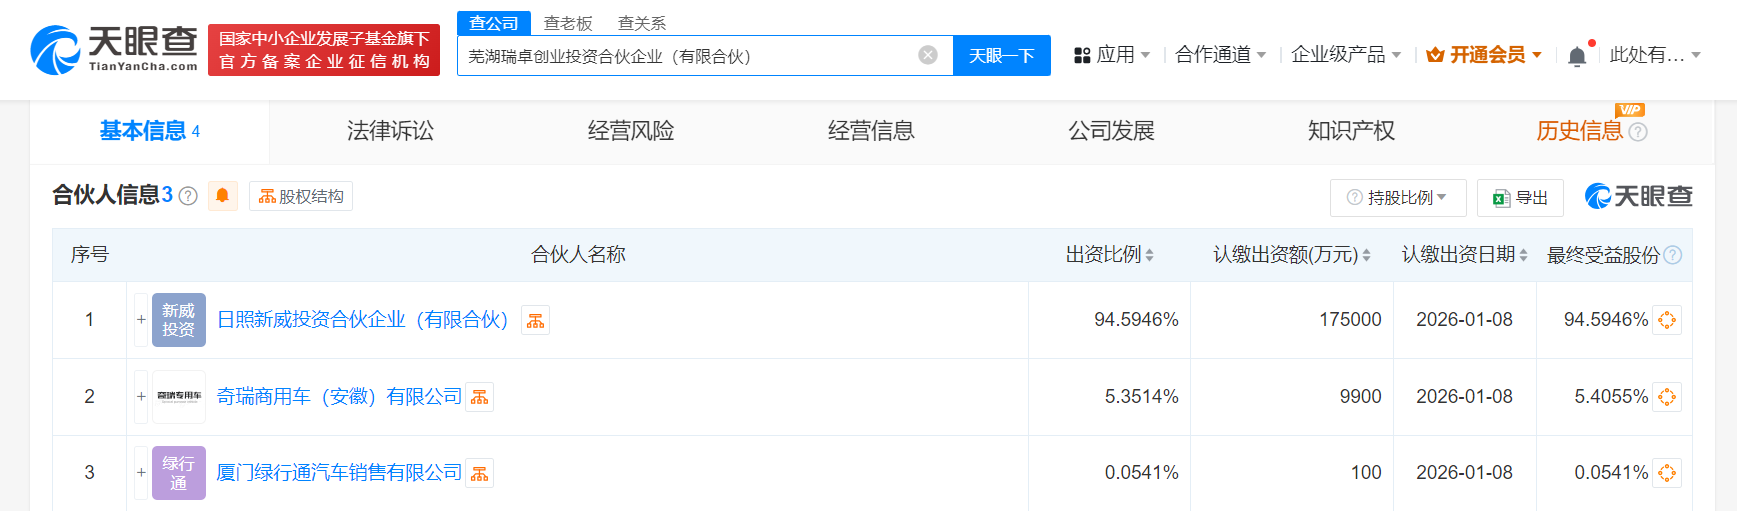Select the 查老板 search mode tab
The width and height of the screenshot is (1737, 511).
pos(568,23)
